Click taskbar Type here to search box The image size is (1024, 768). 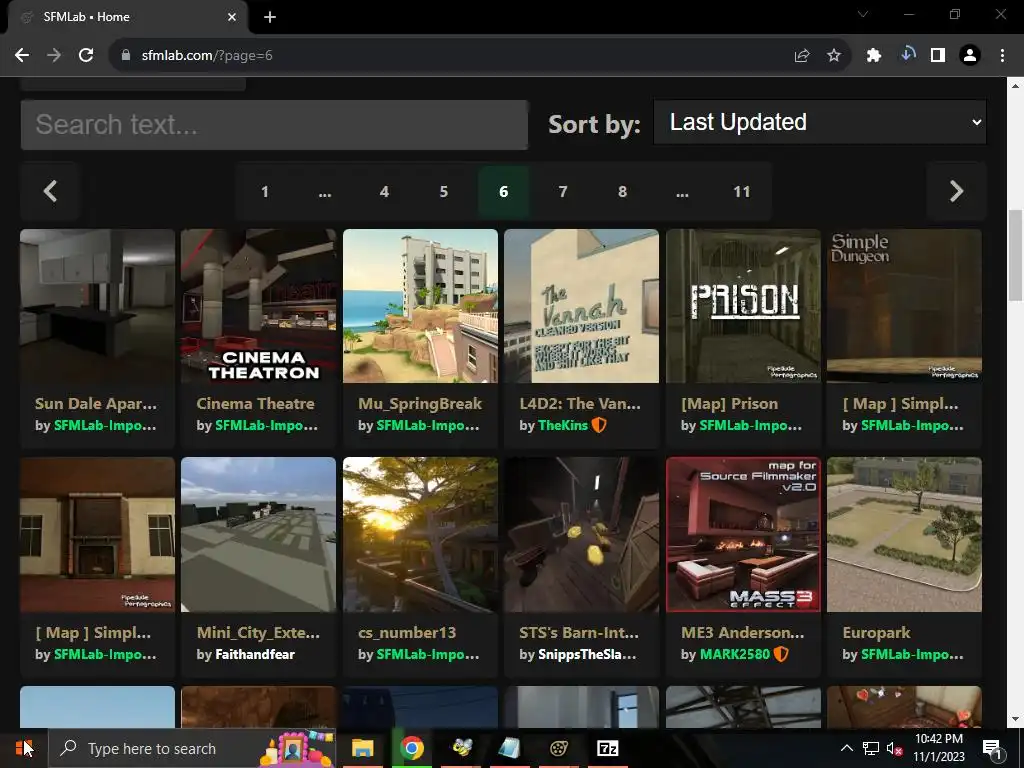192,748
